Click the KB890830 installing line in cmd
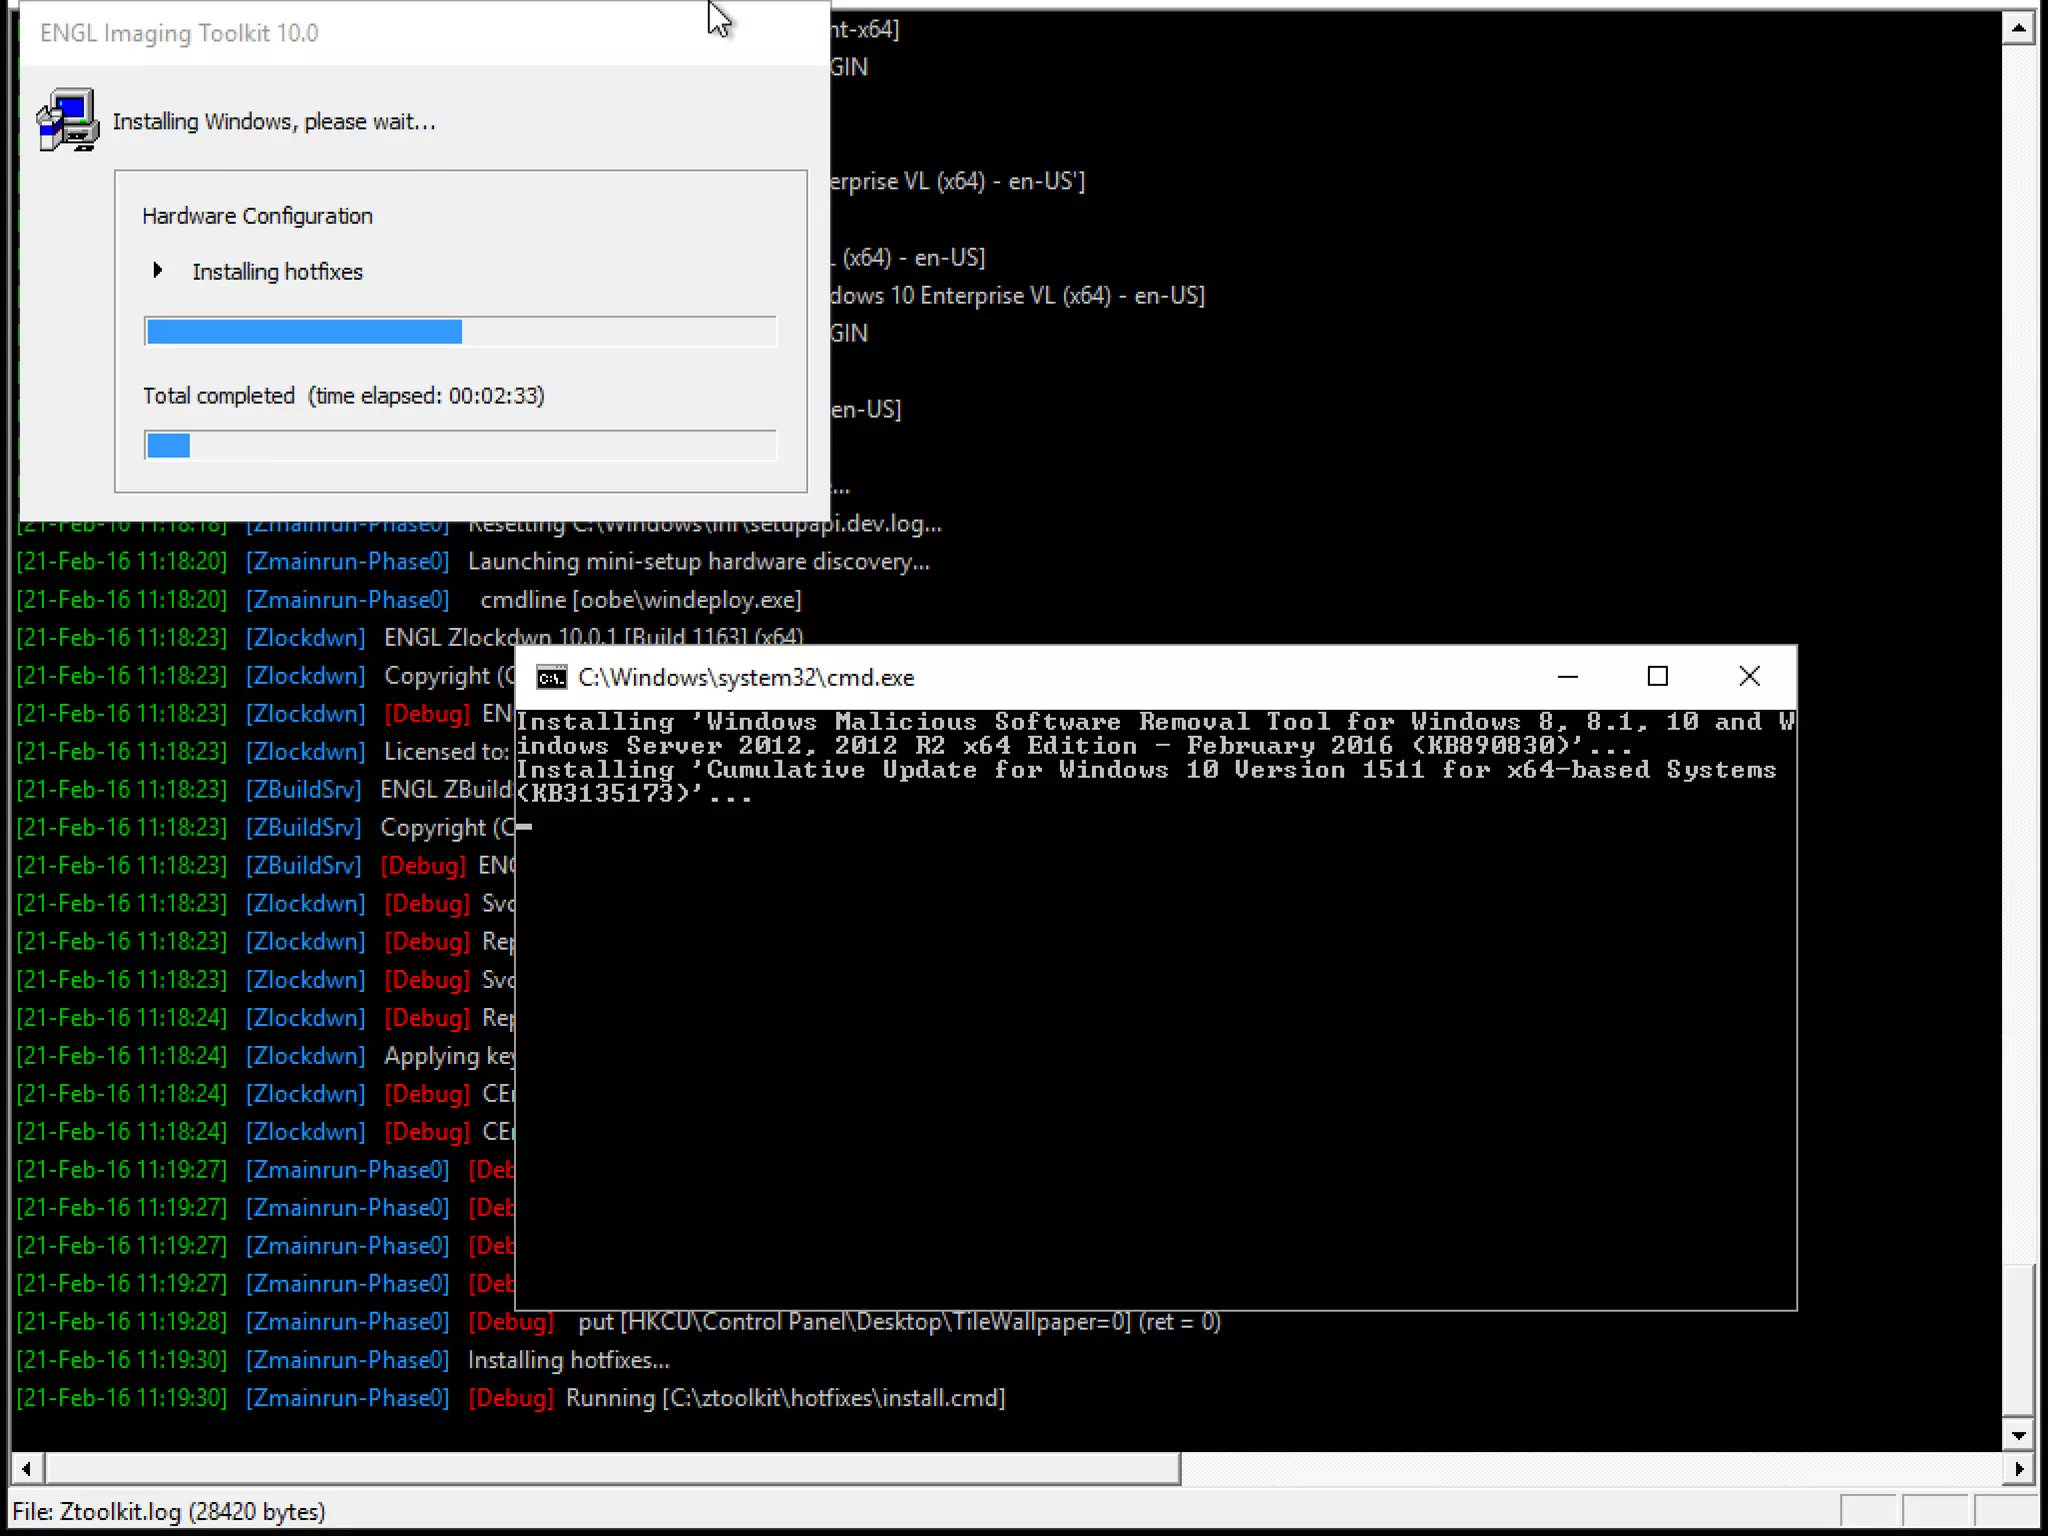 coord(1155,734)
